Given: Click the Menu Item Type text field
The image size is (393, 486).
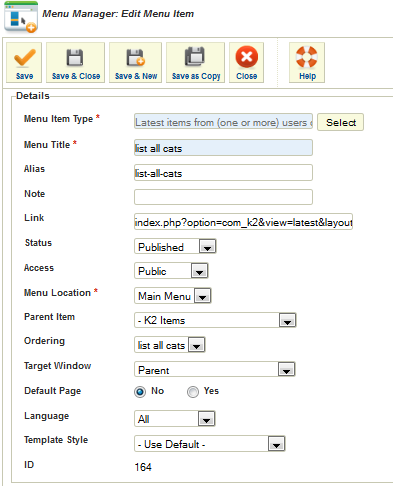Looking at the screenshot, I should click(x=223, y=122).
